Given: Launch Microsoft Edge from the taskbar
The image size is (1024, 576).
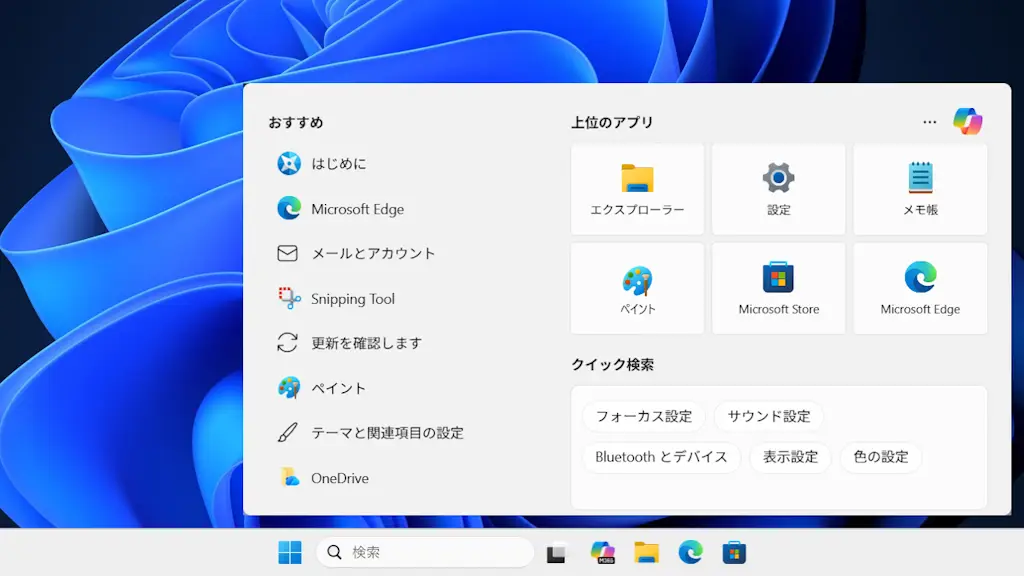Looking at the screenshot, I should [x=690, y=551].
